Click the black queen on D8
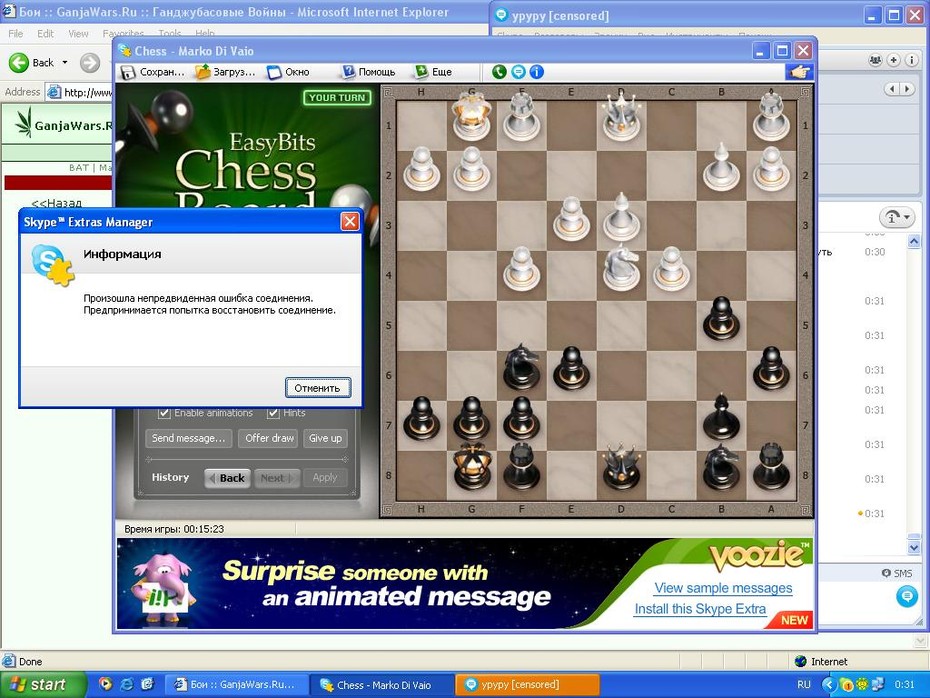 pyautogui.click(x=621, y=467)
